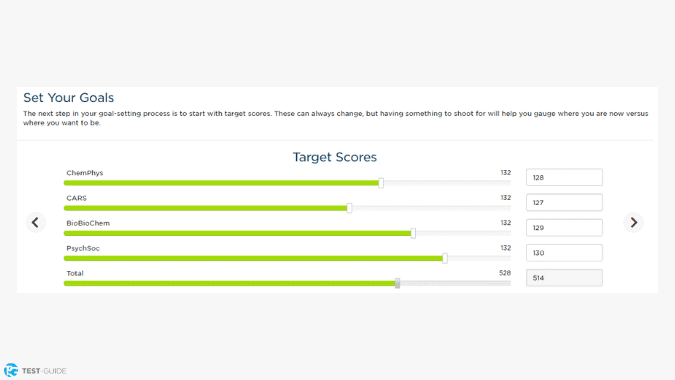This screenshot has width=675, height=380.
Task: Click the Test-Guide text label
Action: click(44, 371)
